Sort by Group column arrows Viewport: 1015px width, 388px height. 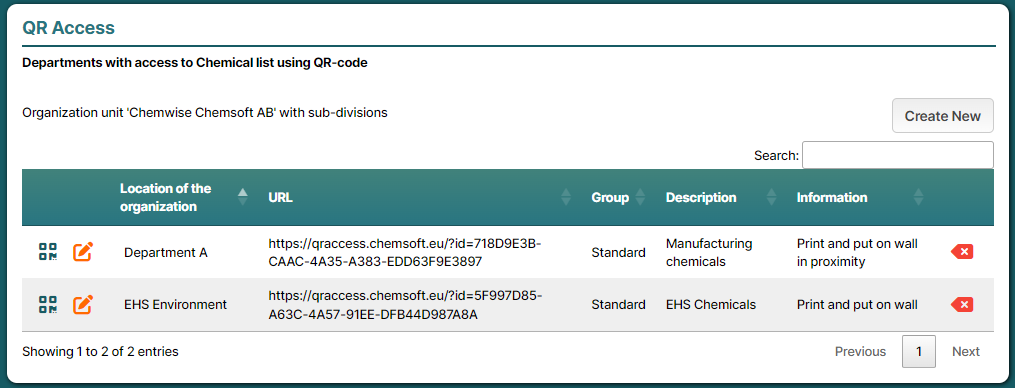(x=640, y=197)
